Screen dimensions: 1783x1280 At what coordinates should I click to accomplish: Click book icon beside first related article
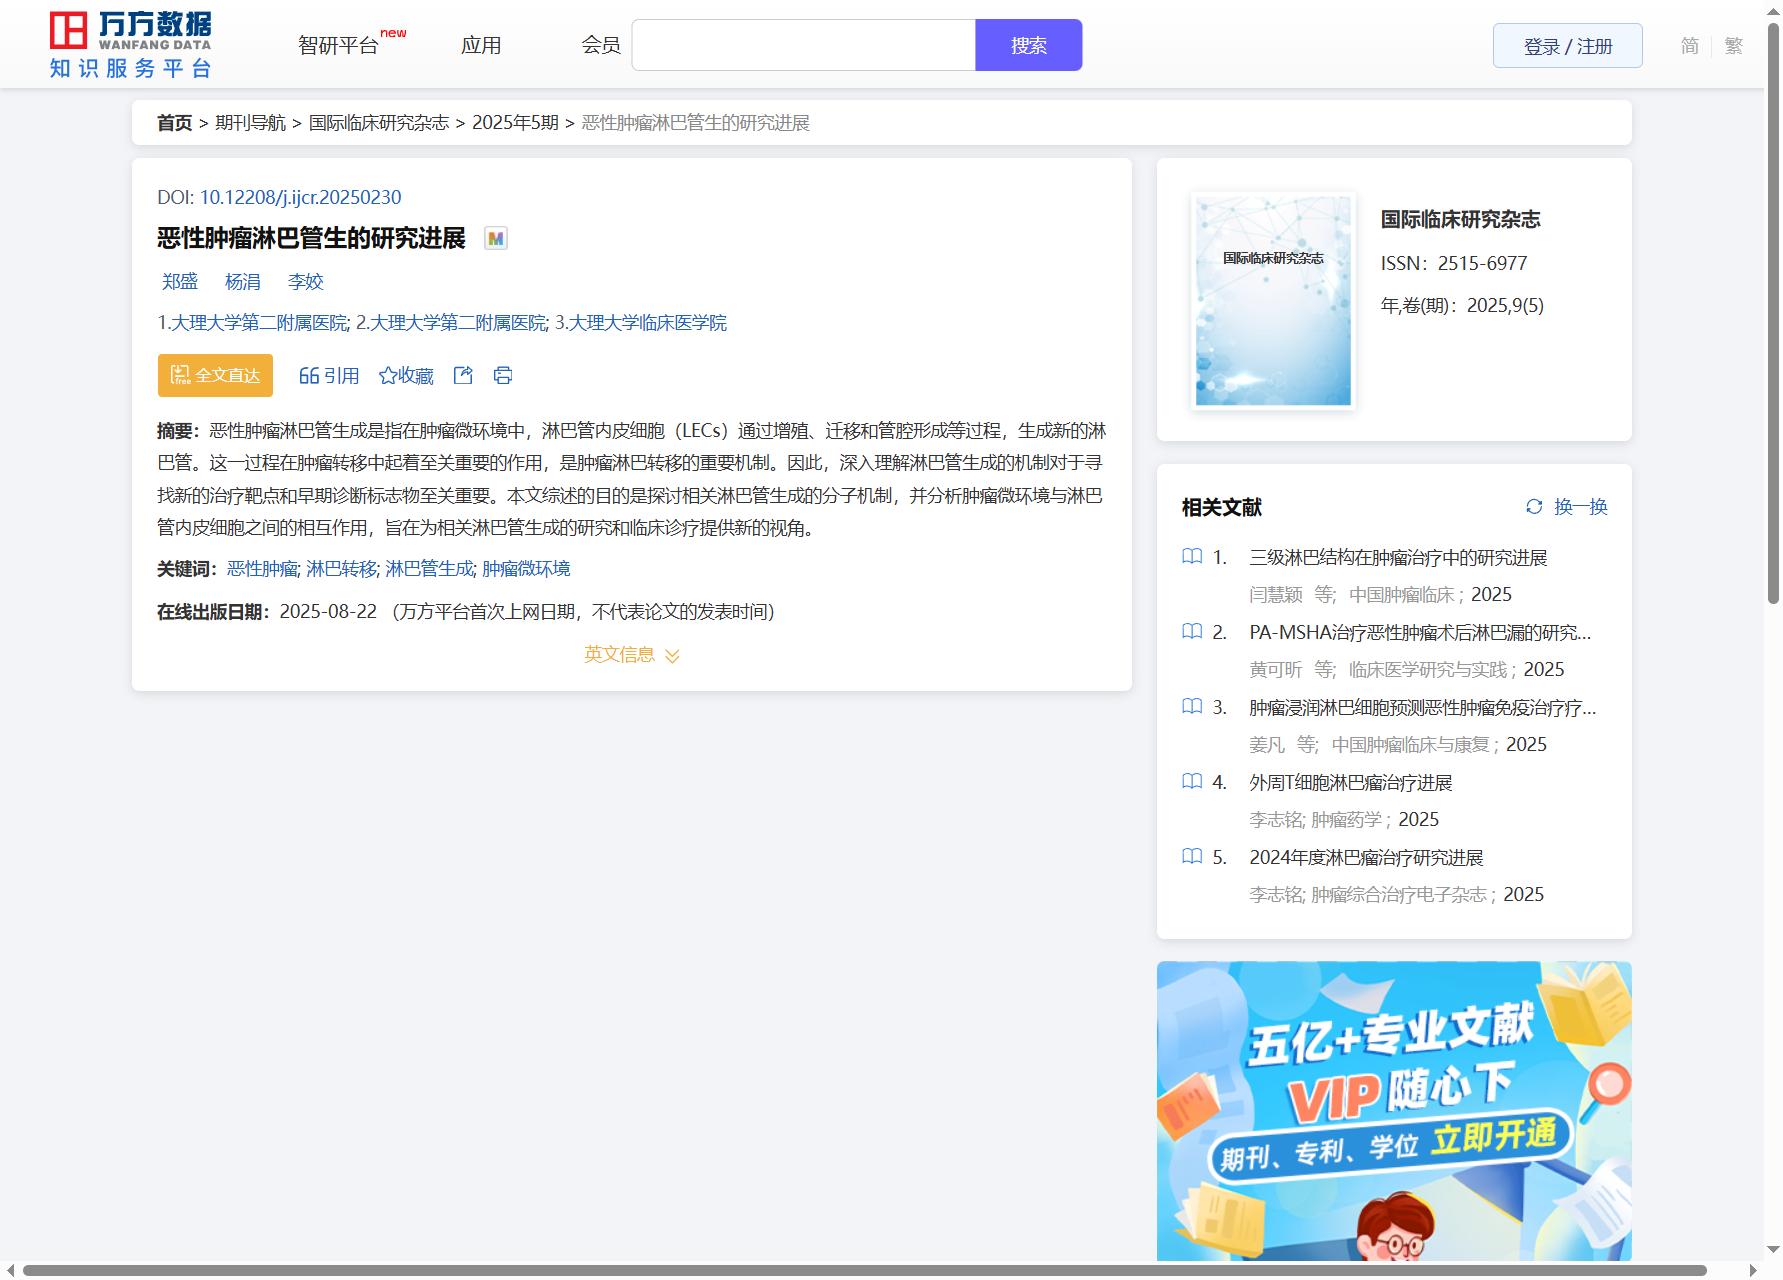point(1192,557)
